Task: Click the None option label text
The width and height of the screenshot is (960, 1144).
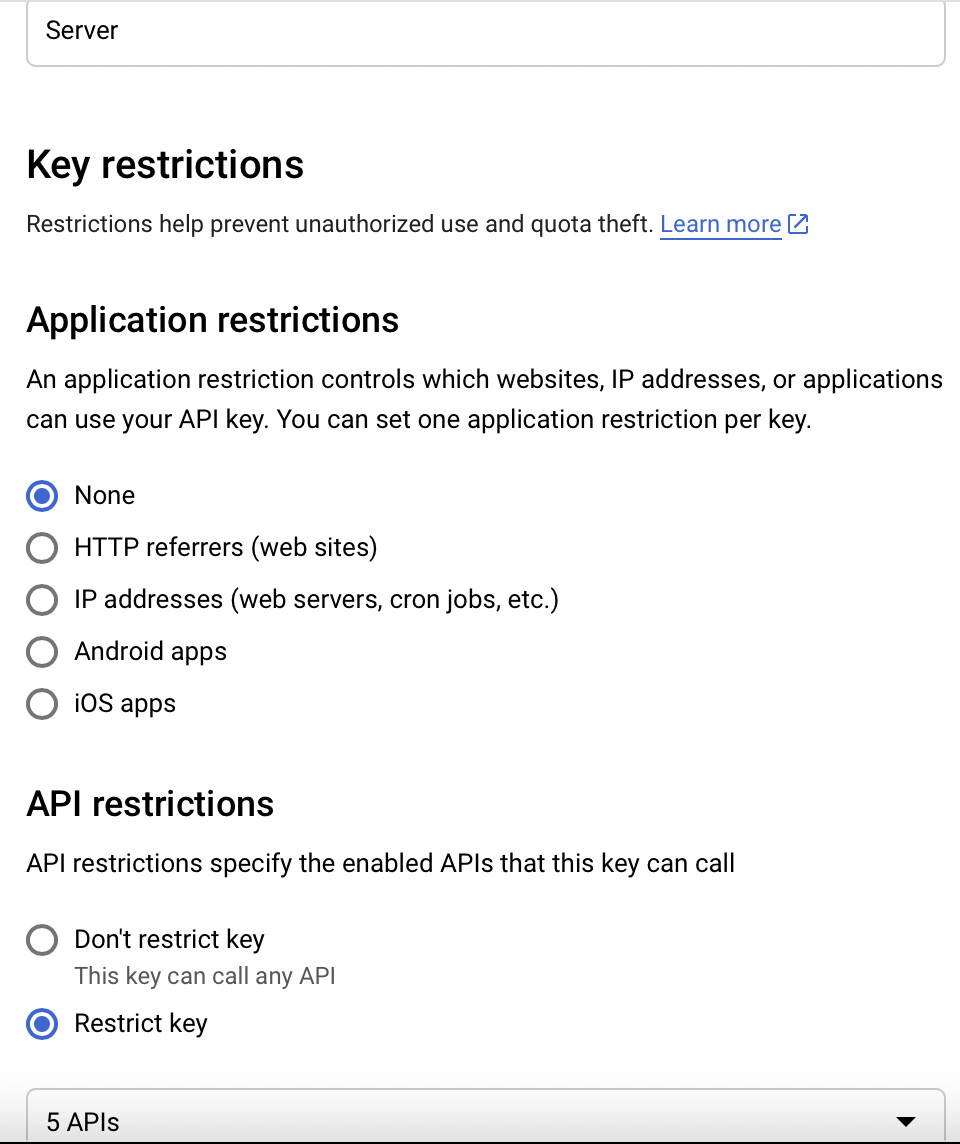Action: tap(104, 495)
